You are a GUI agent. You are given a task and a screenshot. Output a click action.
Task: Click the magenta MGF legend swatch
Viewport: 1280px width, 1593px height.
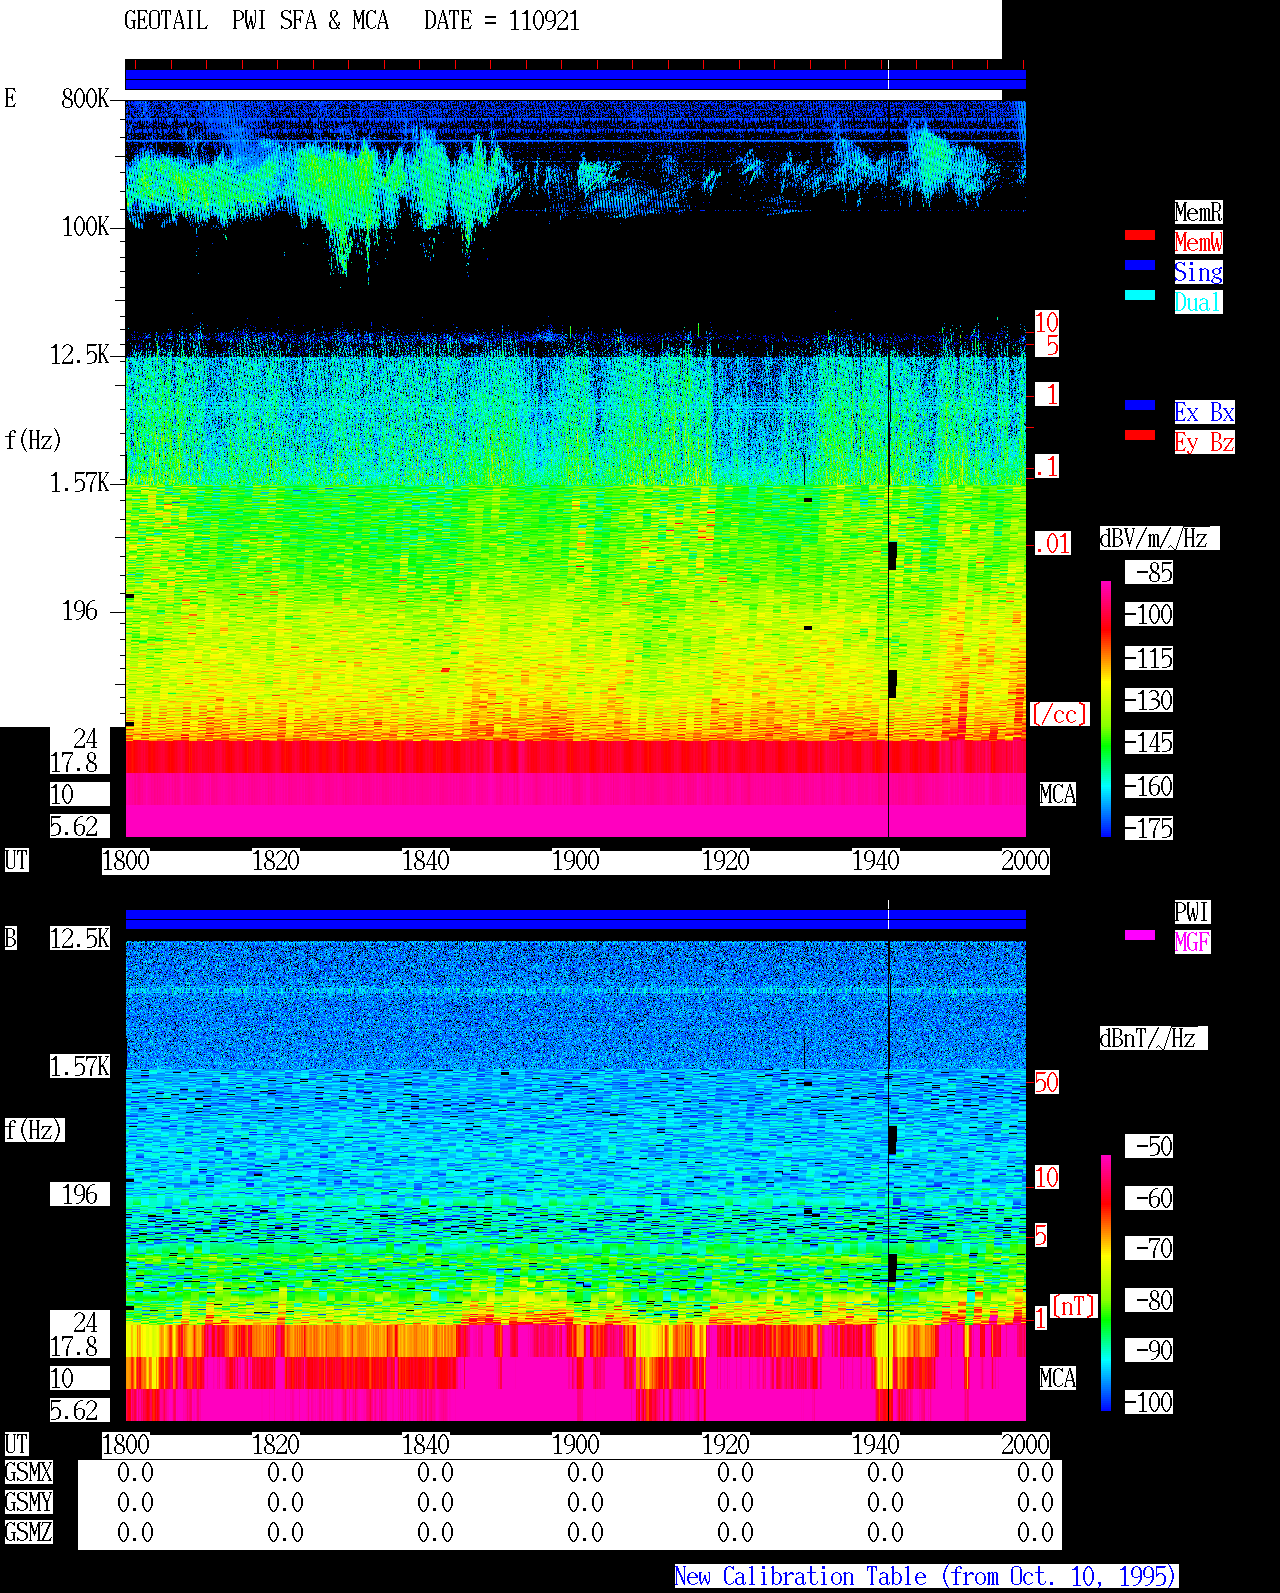tap(1140, 935)
